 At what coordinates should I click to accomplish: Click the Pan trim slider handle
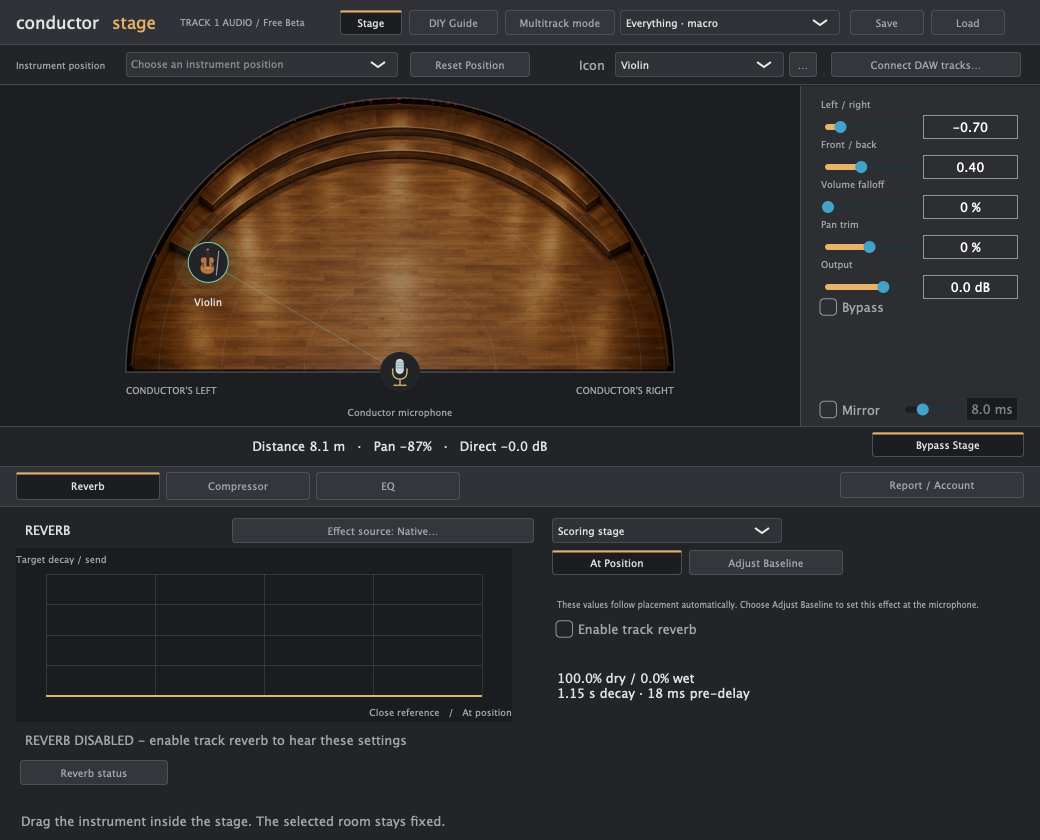click(x=870, y=247)
